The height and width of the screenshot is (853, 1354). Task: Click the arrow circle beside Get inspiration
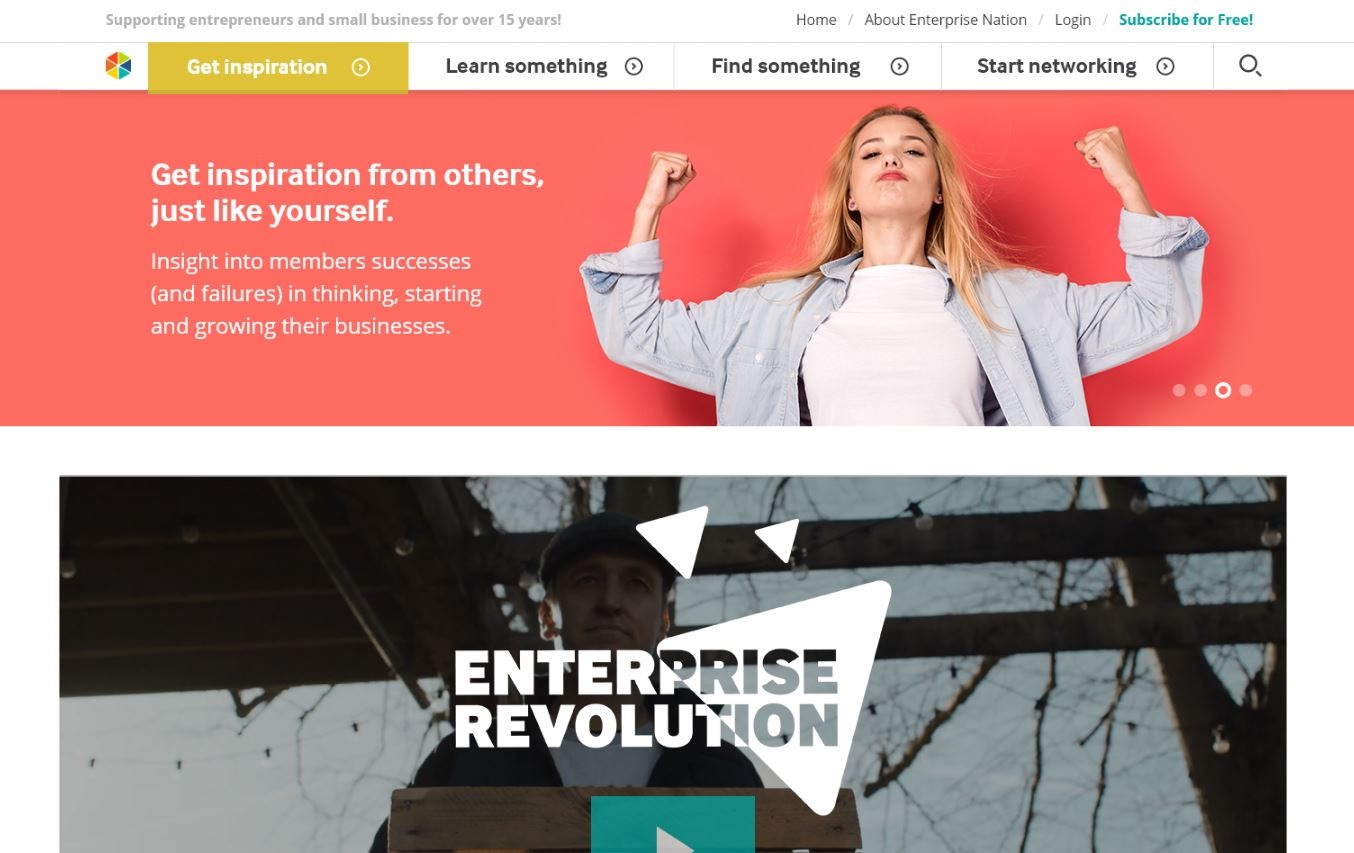(361, 67)
